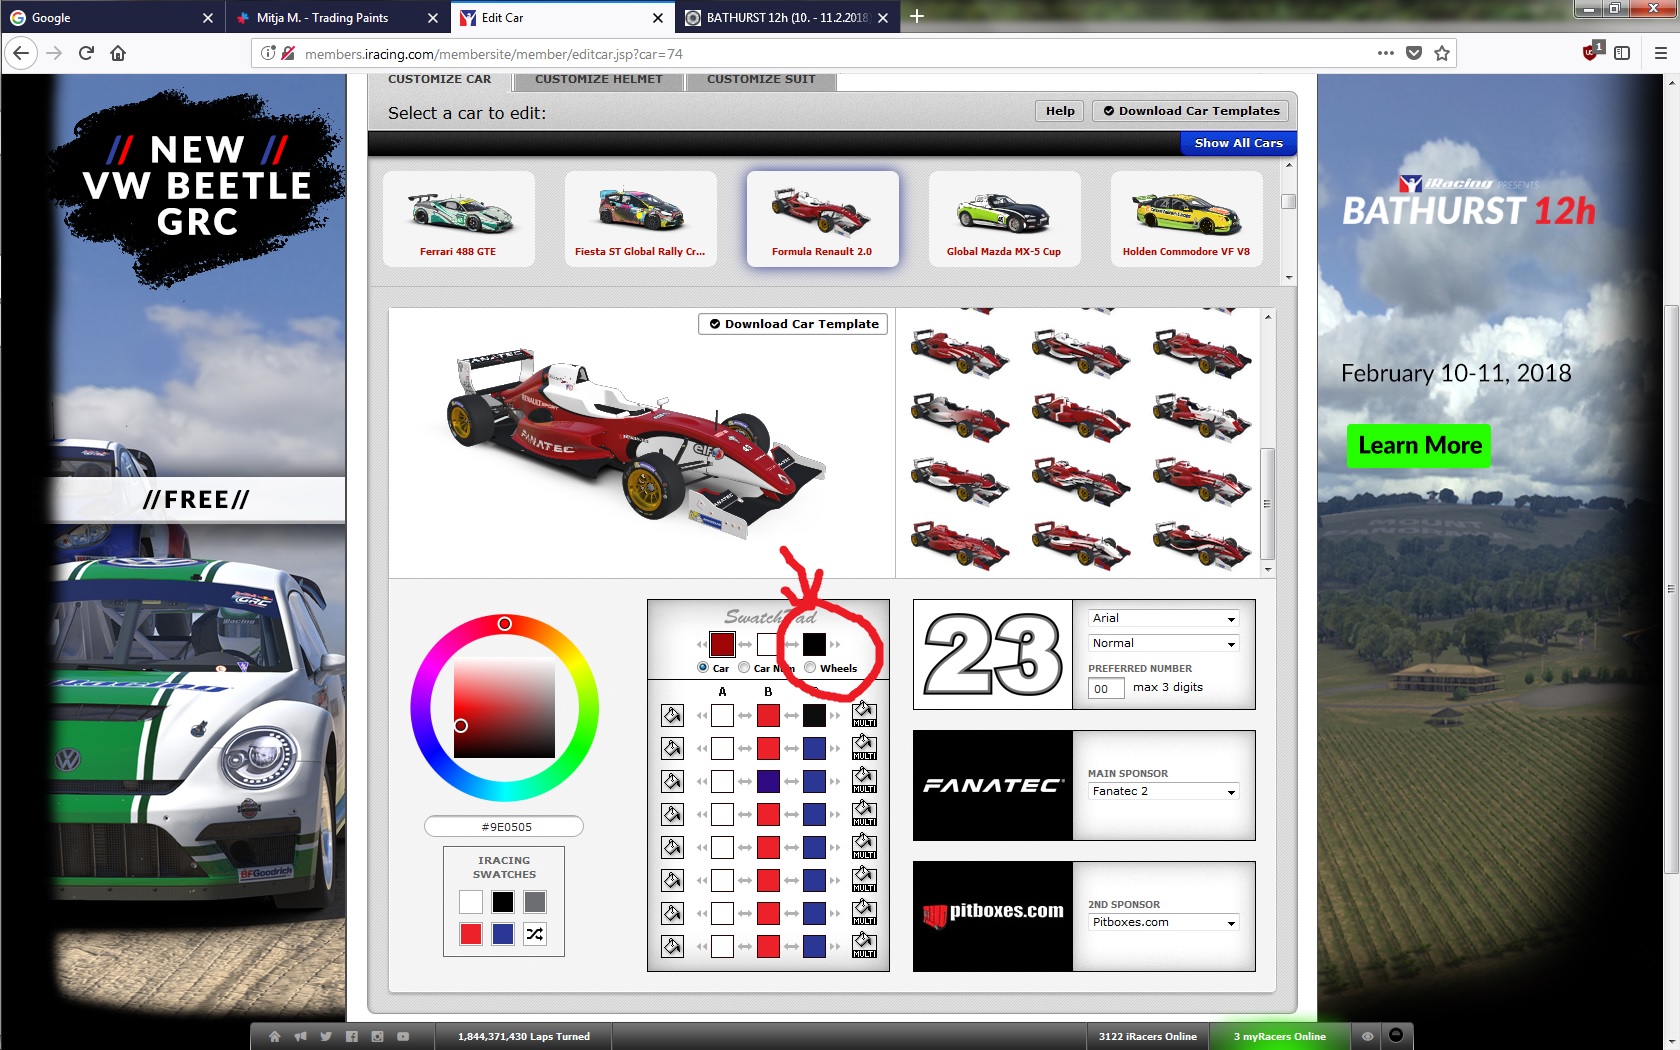Pick red from iRacing Swatches
Viewport: 1680px width, 1050px height.
[x=471, y=934]
